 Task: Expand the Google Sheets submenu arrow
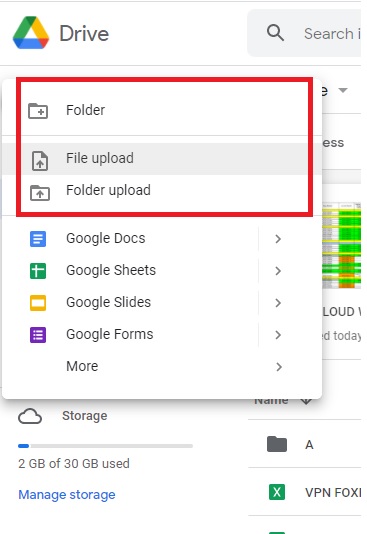(x=278, y=271)
